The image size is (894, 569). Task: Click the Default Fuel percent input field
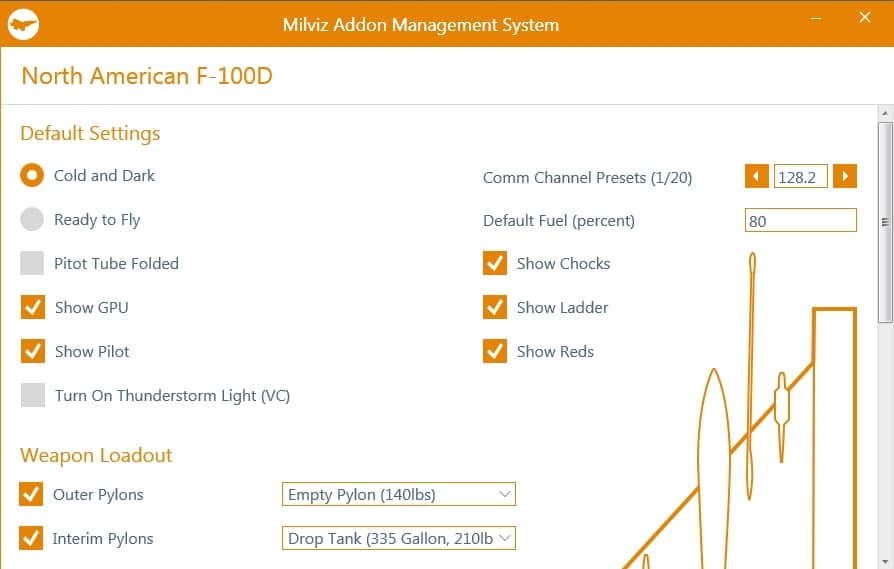coord(800,221)
